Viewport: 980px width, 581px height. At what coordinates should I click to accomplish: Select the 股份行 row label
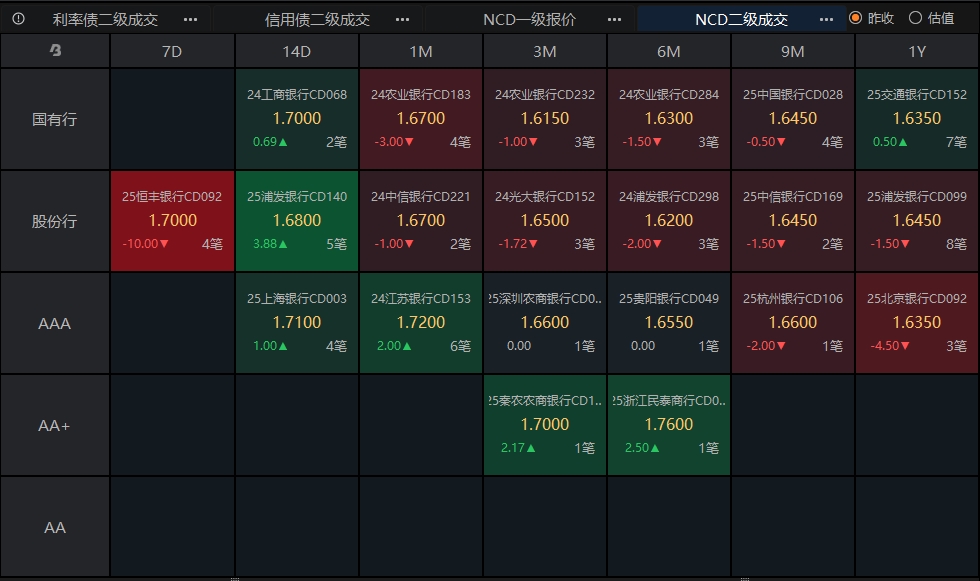pos(55,221)
